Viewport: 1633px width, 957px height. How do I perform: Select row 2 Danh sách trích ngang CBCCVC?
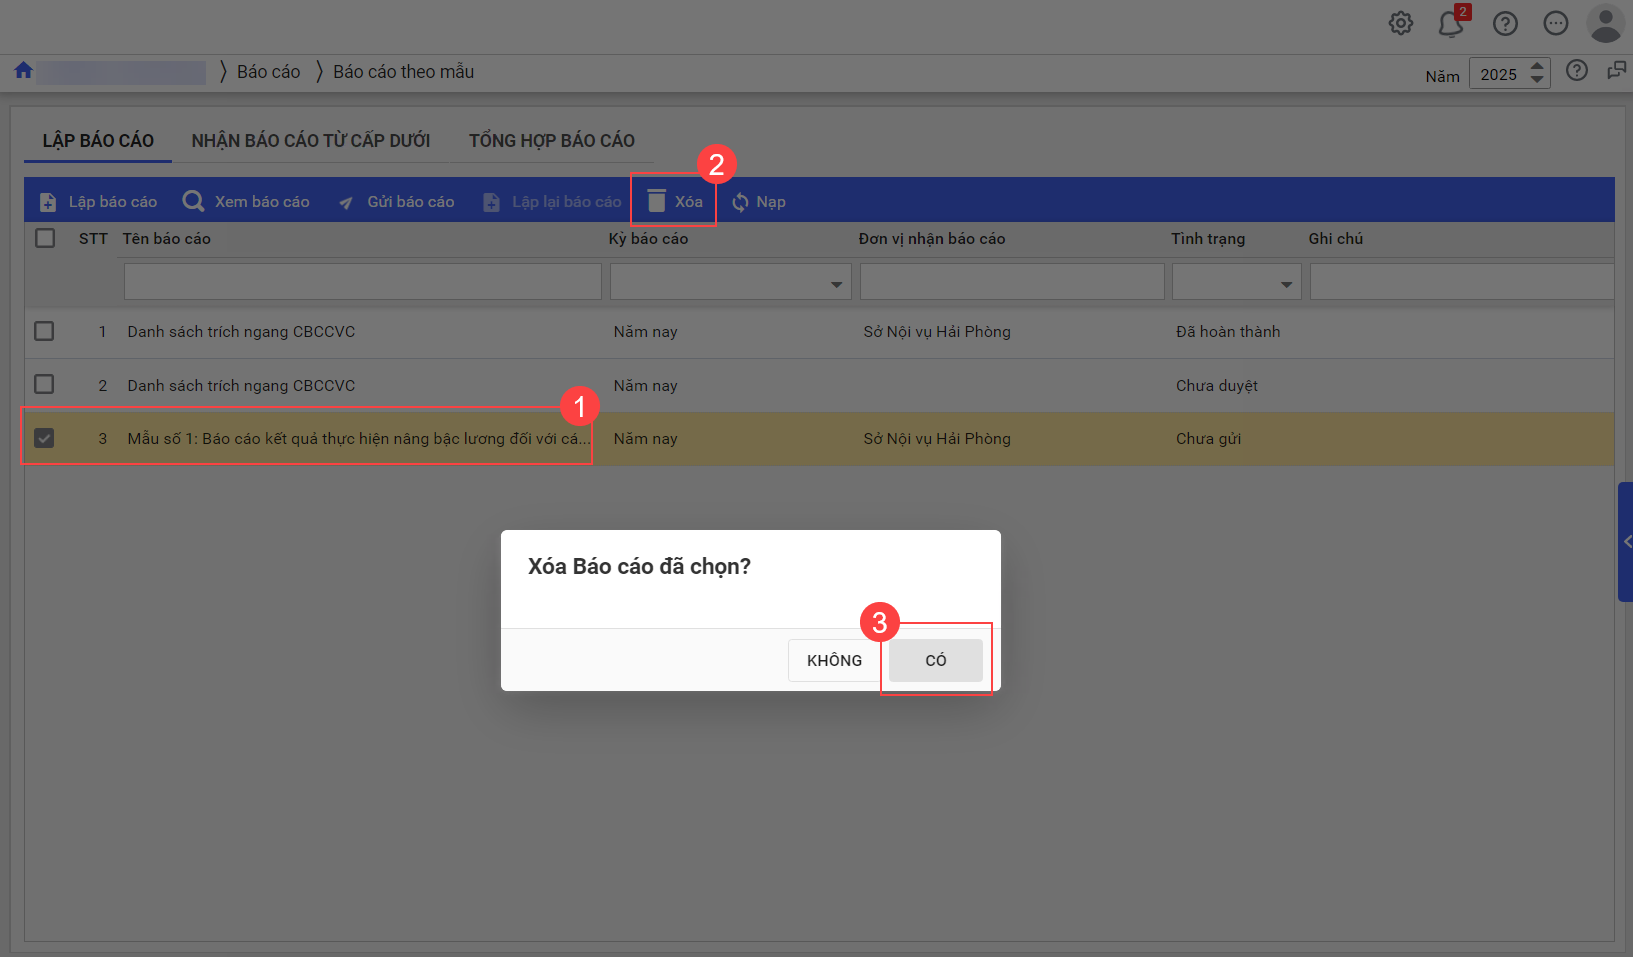pos(241,386)
